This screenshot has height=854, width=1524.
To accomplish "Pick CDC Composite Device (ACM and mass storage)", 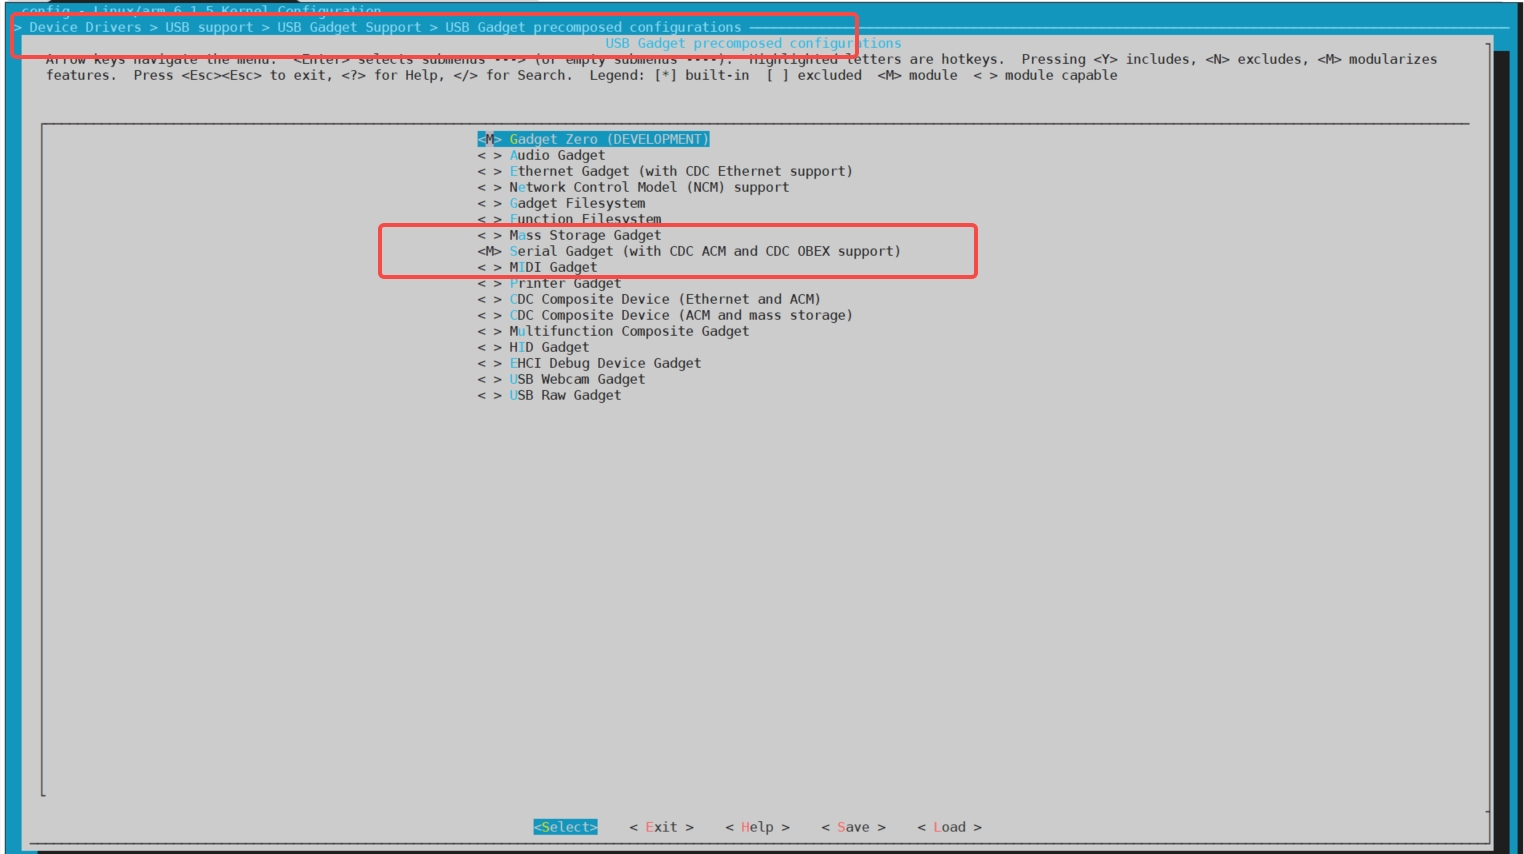I will point(681,315).
